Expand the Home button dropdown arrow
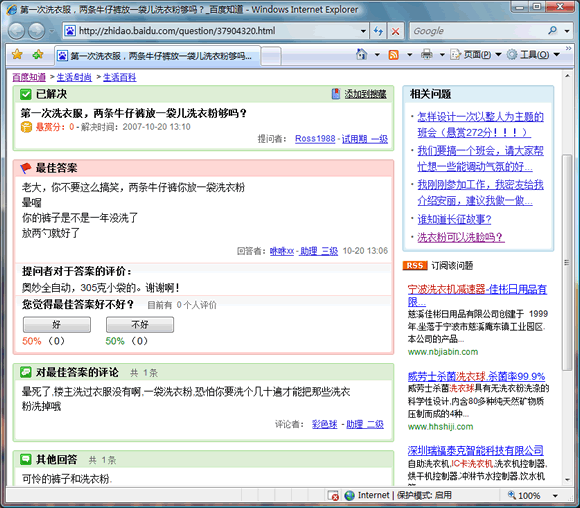 (377, 55)
